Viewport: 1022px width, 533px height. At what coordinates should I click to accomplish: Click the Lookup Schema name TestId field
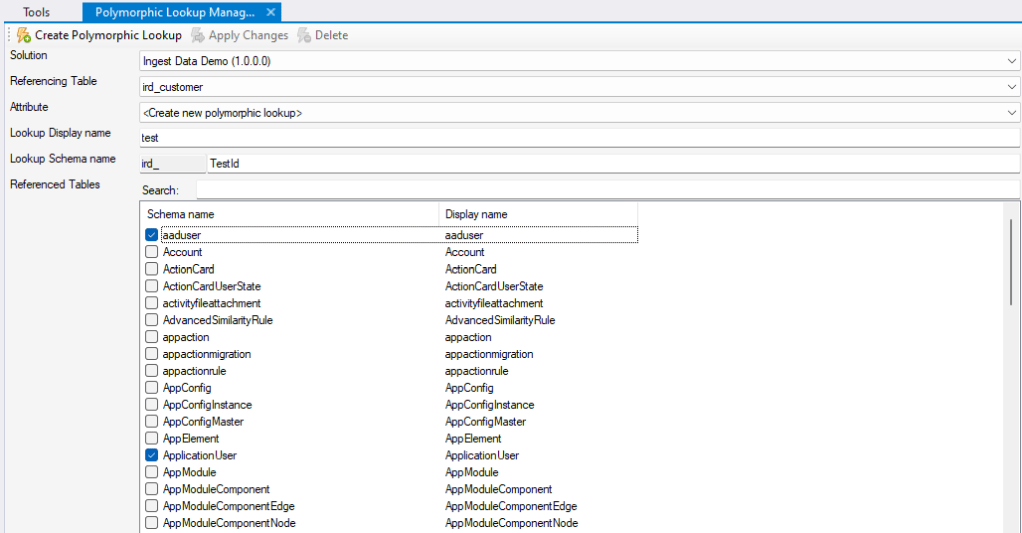pyautogui.click(x=612, y=163)
